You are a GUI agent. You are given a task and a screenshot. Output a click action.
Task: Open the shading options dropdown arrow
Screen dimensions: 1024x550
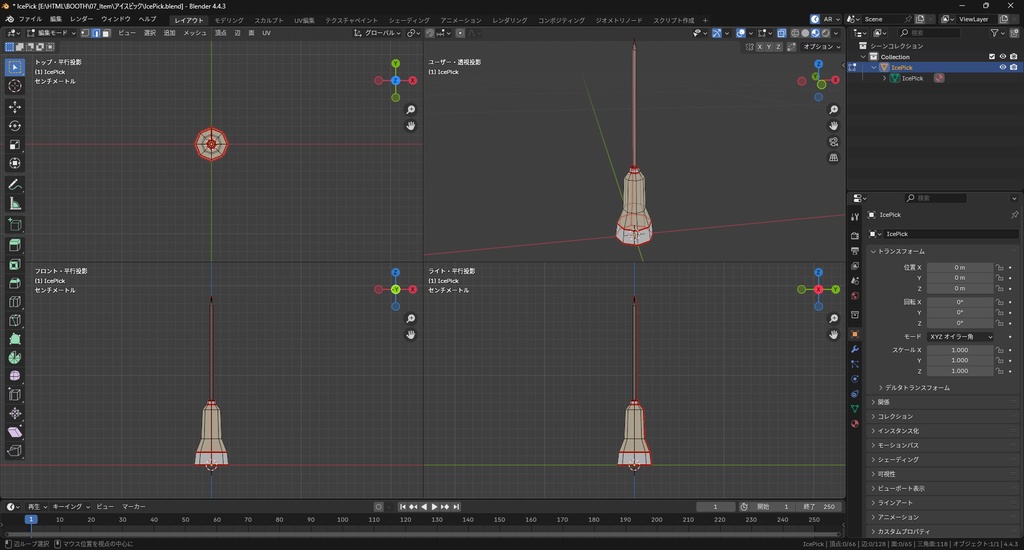[838, 33]
